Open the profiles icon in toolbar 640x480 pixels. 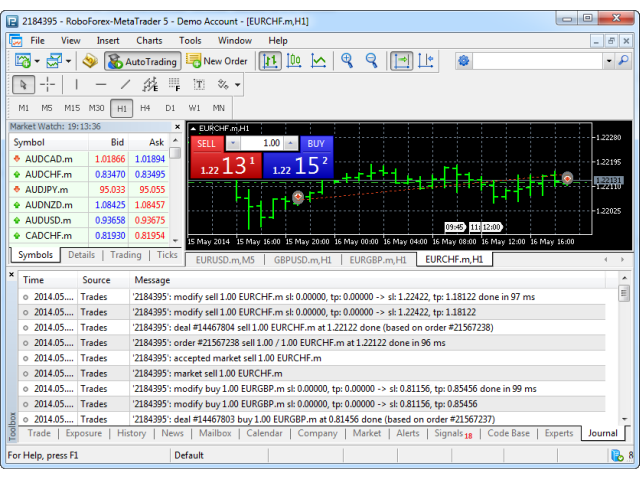click(x=54, y=61)
